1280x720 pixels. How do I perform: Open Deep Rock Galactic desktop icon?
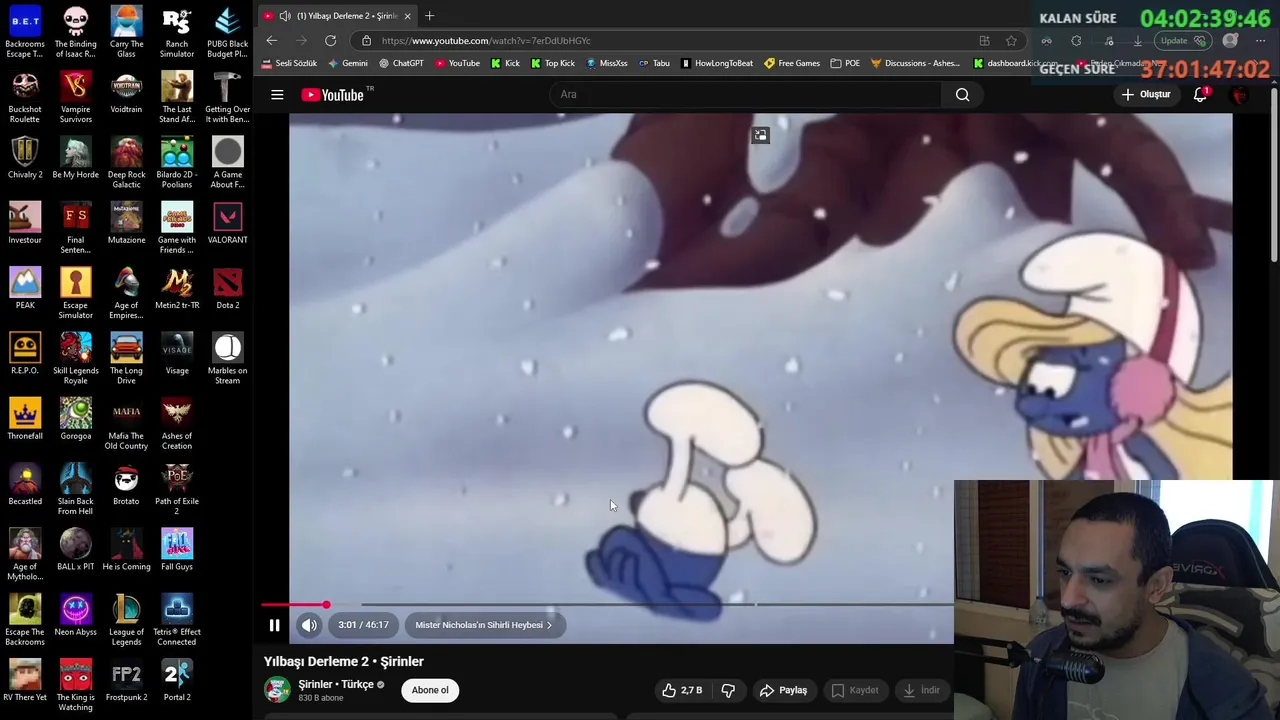coord(126,163)
